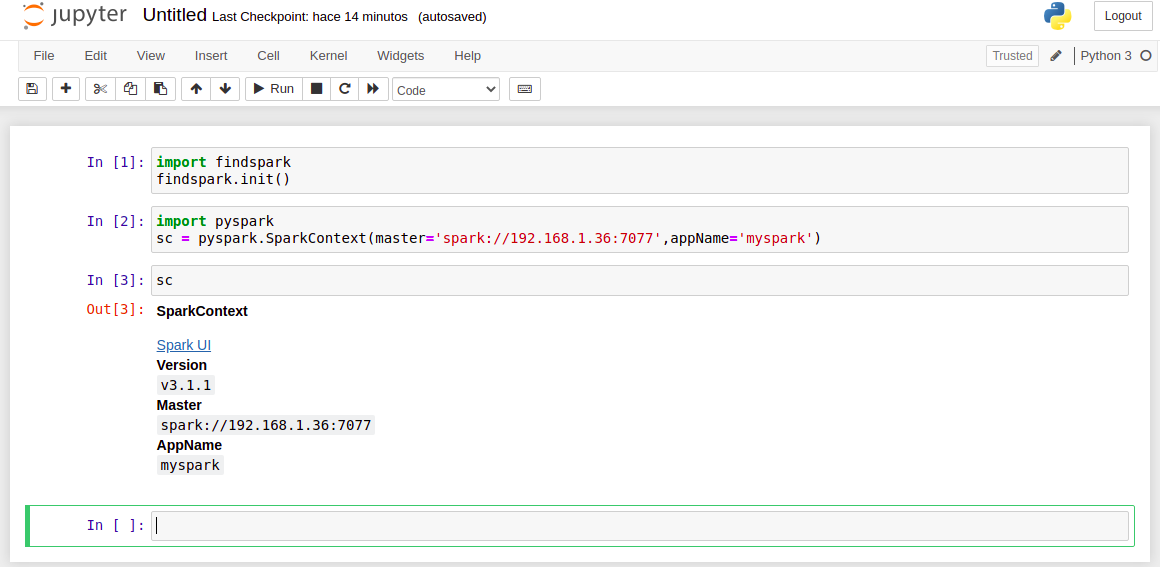This screenshot has width=1160, height=567.
Task: Move selected cell up arrow
Action: click(x=196, y=89)
